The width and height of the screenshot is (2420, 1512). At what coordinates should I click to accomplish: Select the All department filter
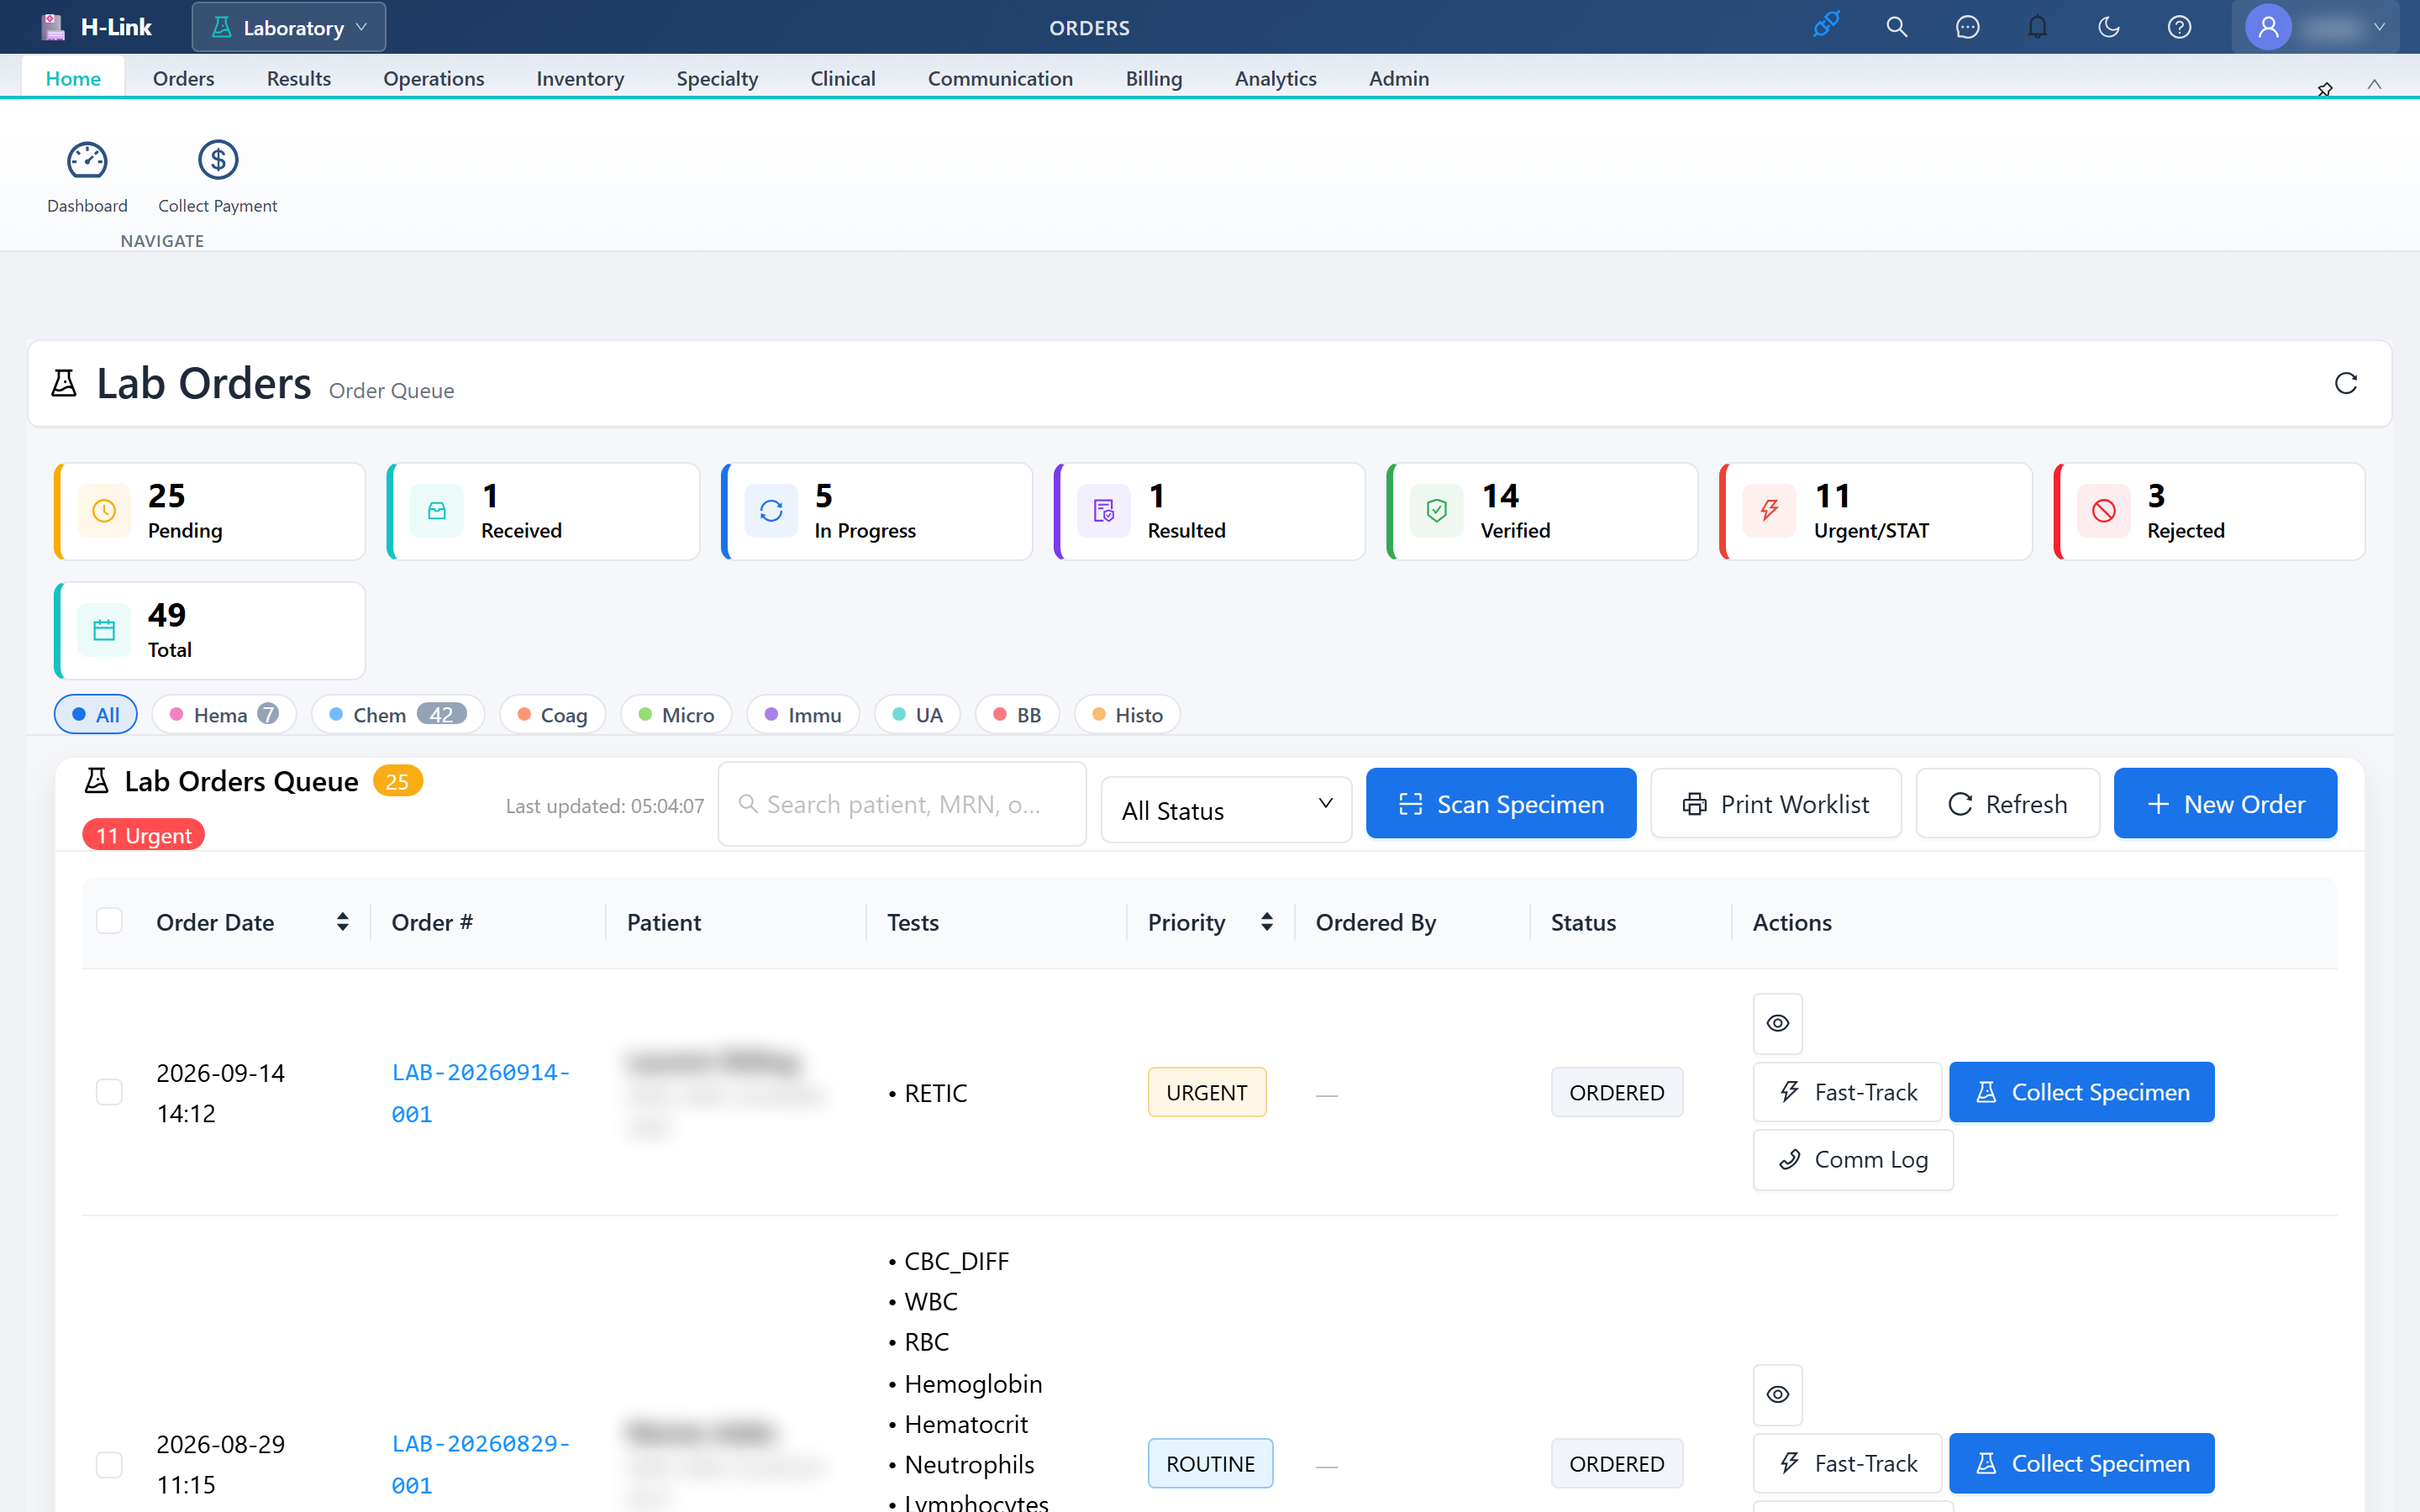click(96, 714)
